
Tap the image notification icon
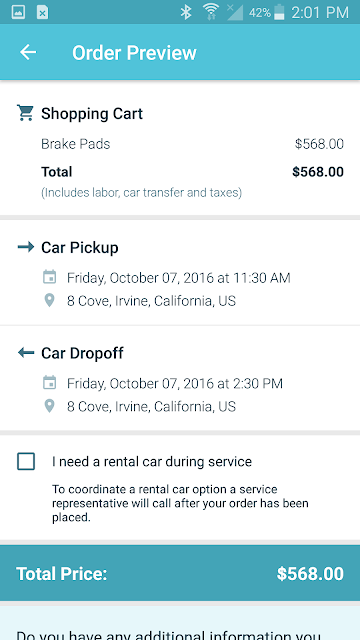coord(18,12)
